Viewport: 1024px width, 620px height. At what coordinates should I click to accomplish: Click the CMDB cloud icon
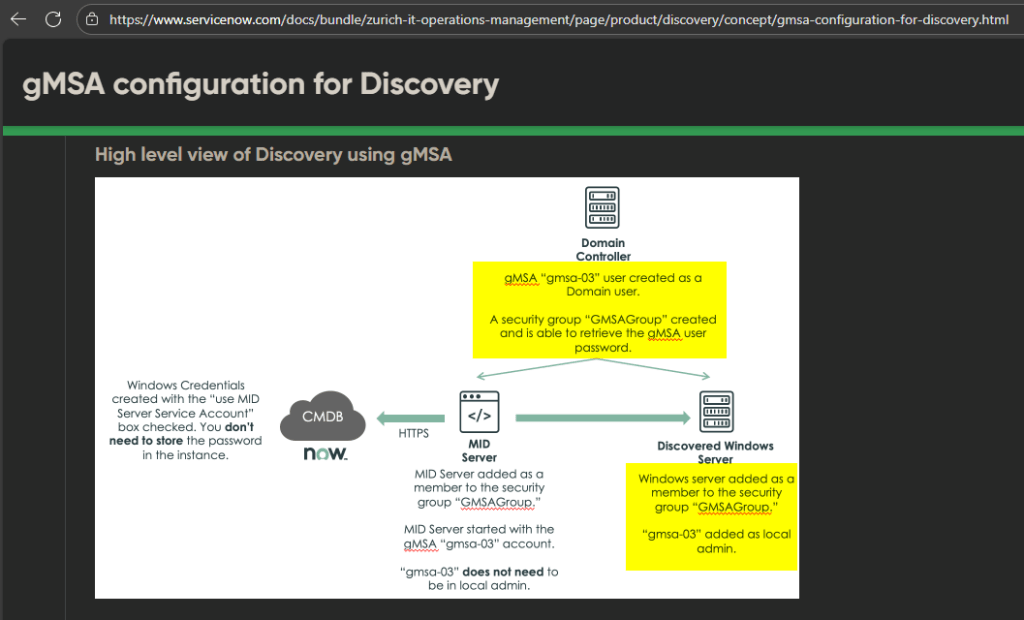pyautogui.click(x=321, y=419)
